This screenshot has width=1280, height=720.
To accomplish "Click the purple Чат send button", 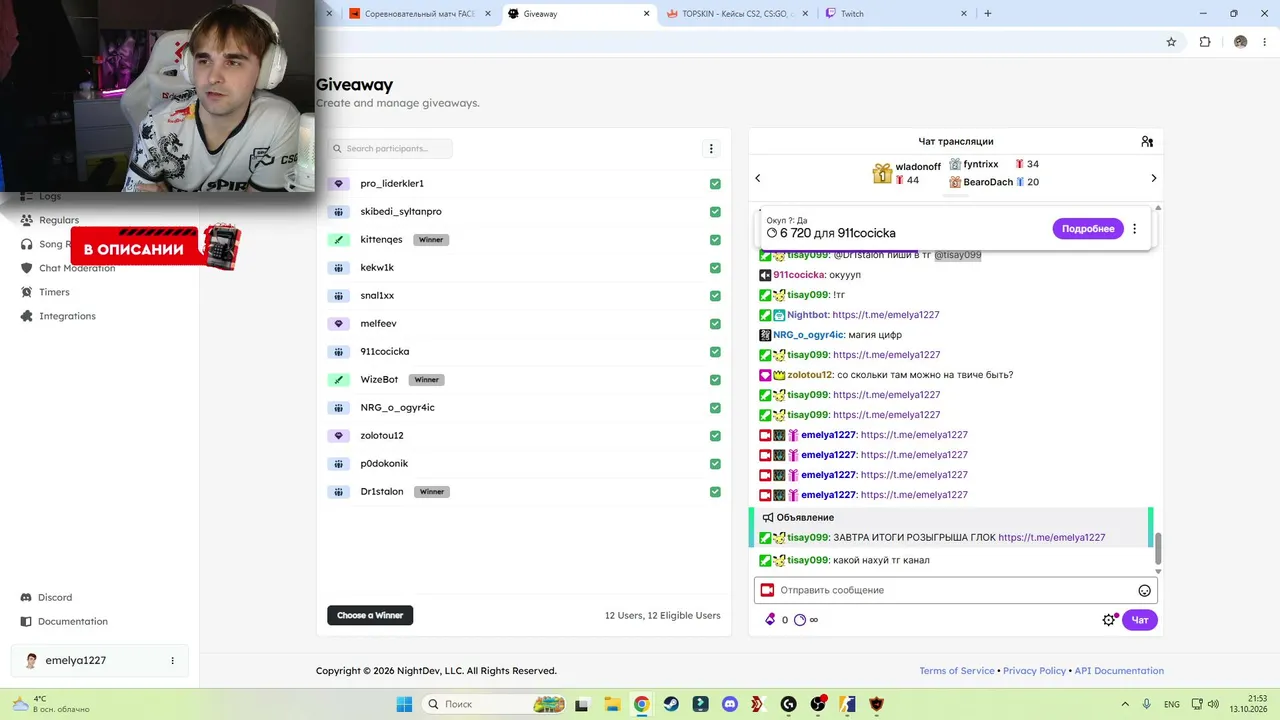I will (1140, 620).
